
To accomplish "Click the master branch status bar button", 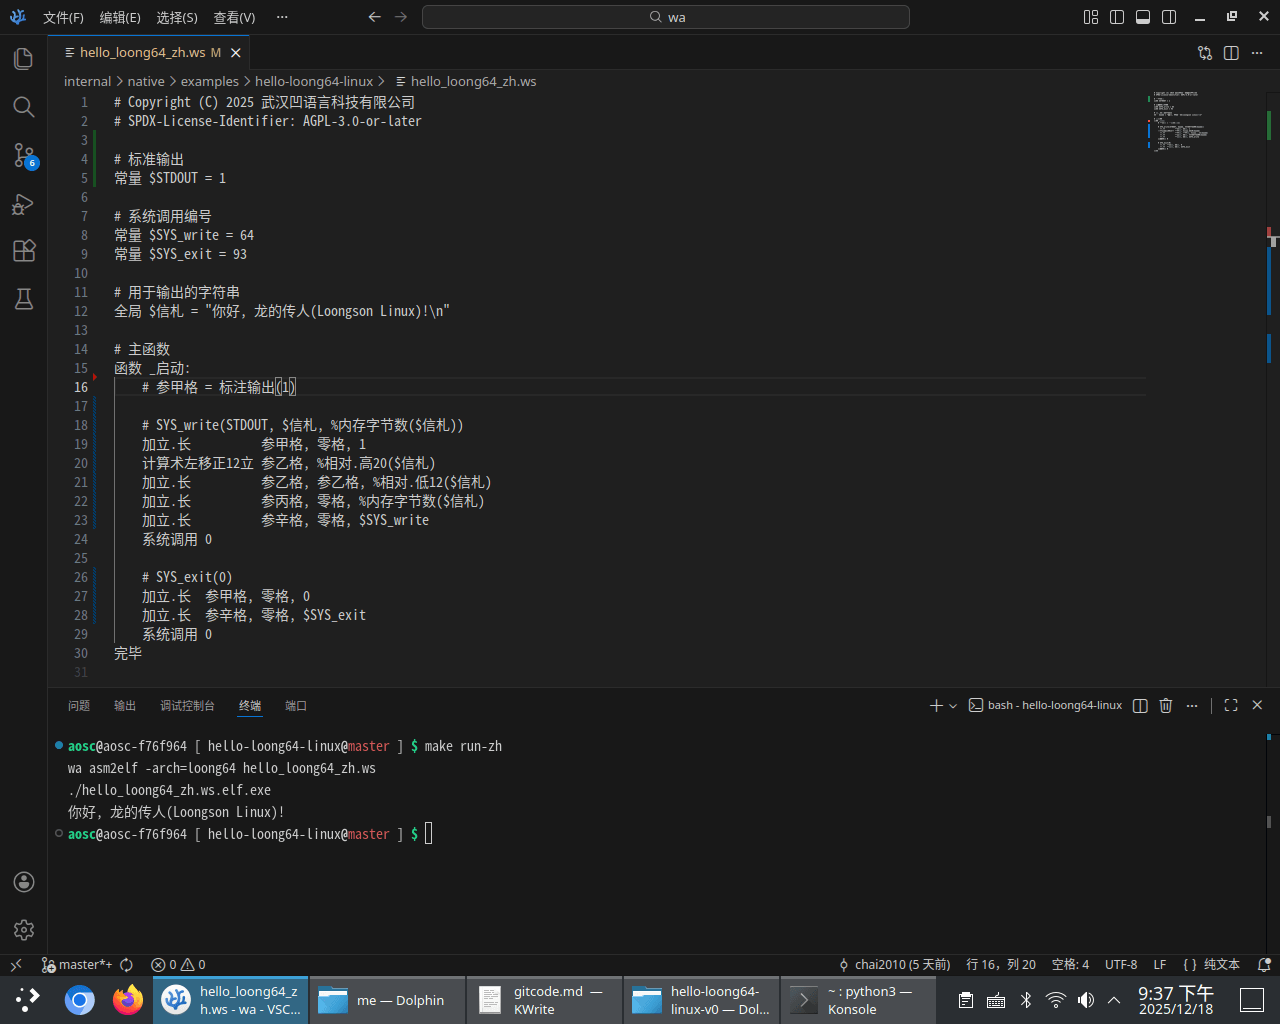I will [77, 965].
